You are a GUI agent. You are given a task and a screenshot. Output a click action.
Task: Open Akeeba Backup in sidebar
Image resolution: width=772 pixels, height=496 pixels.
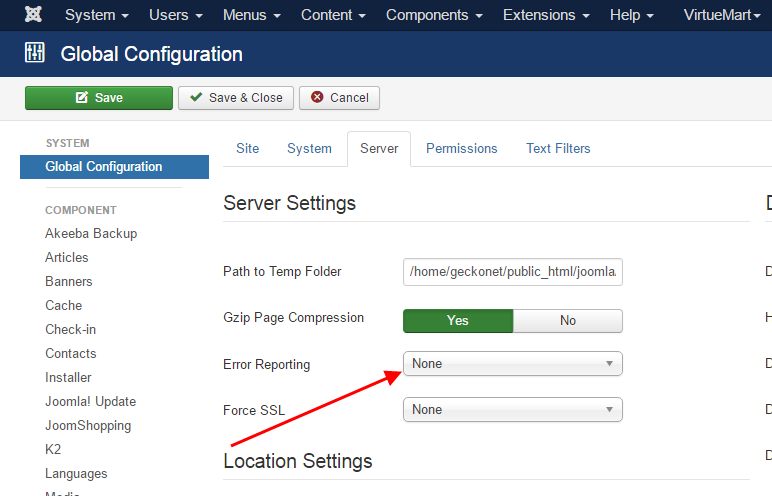click(x=91, y=234)
